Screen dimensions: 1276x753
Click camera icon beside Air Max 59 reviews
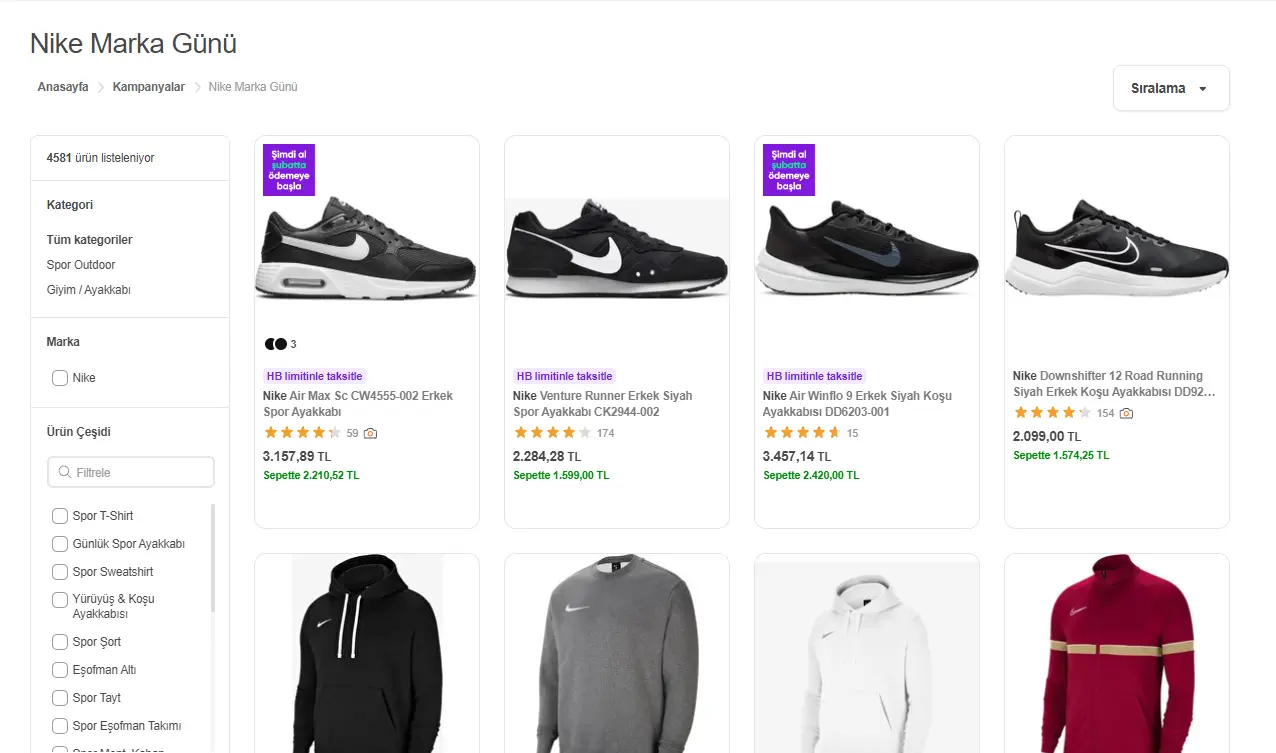pyautogui.click(x=370, y=433)
